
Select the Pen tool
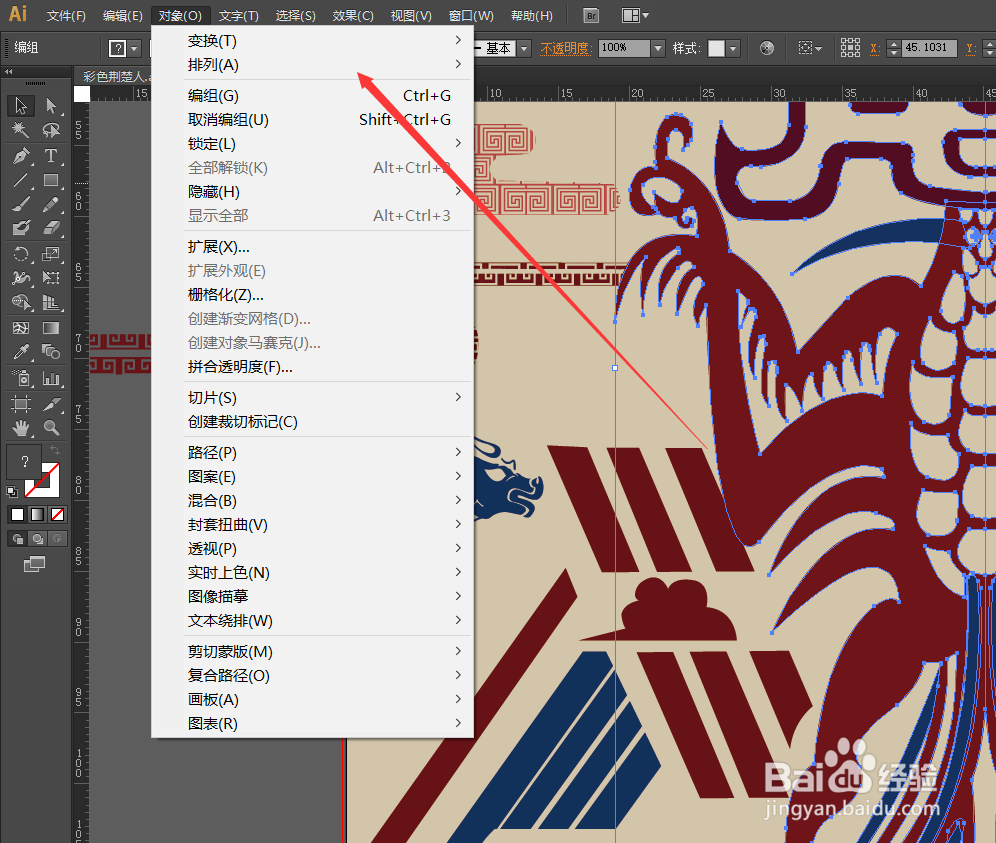click(21, 156)
